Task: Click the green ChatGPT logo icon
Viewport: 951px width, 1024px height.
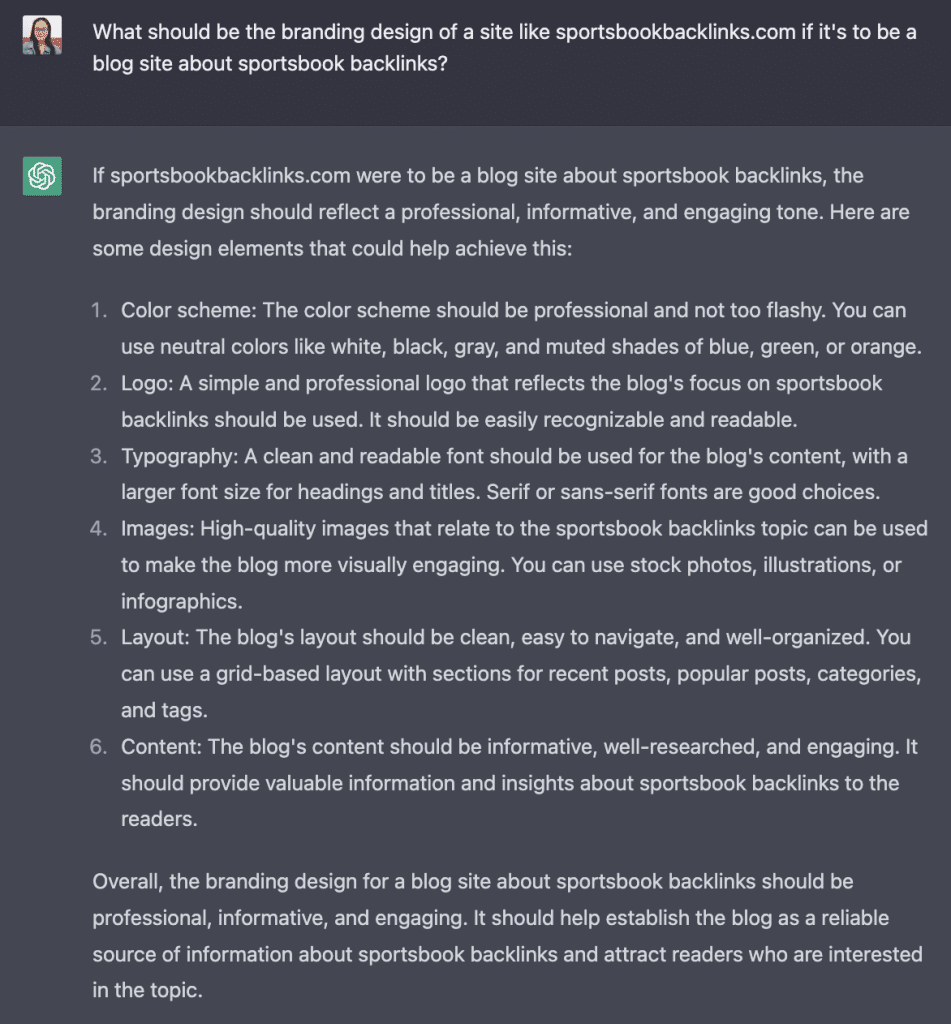Action: [42, 177]
